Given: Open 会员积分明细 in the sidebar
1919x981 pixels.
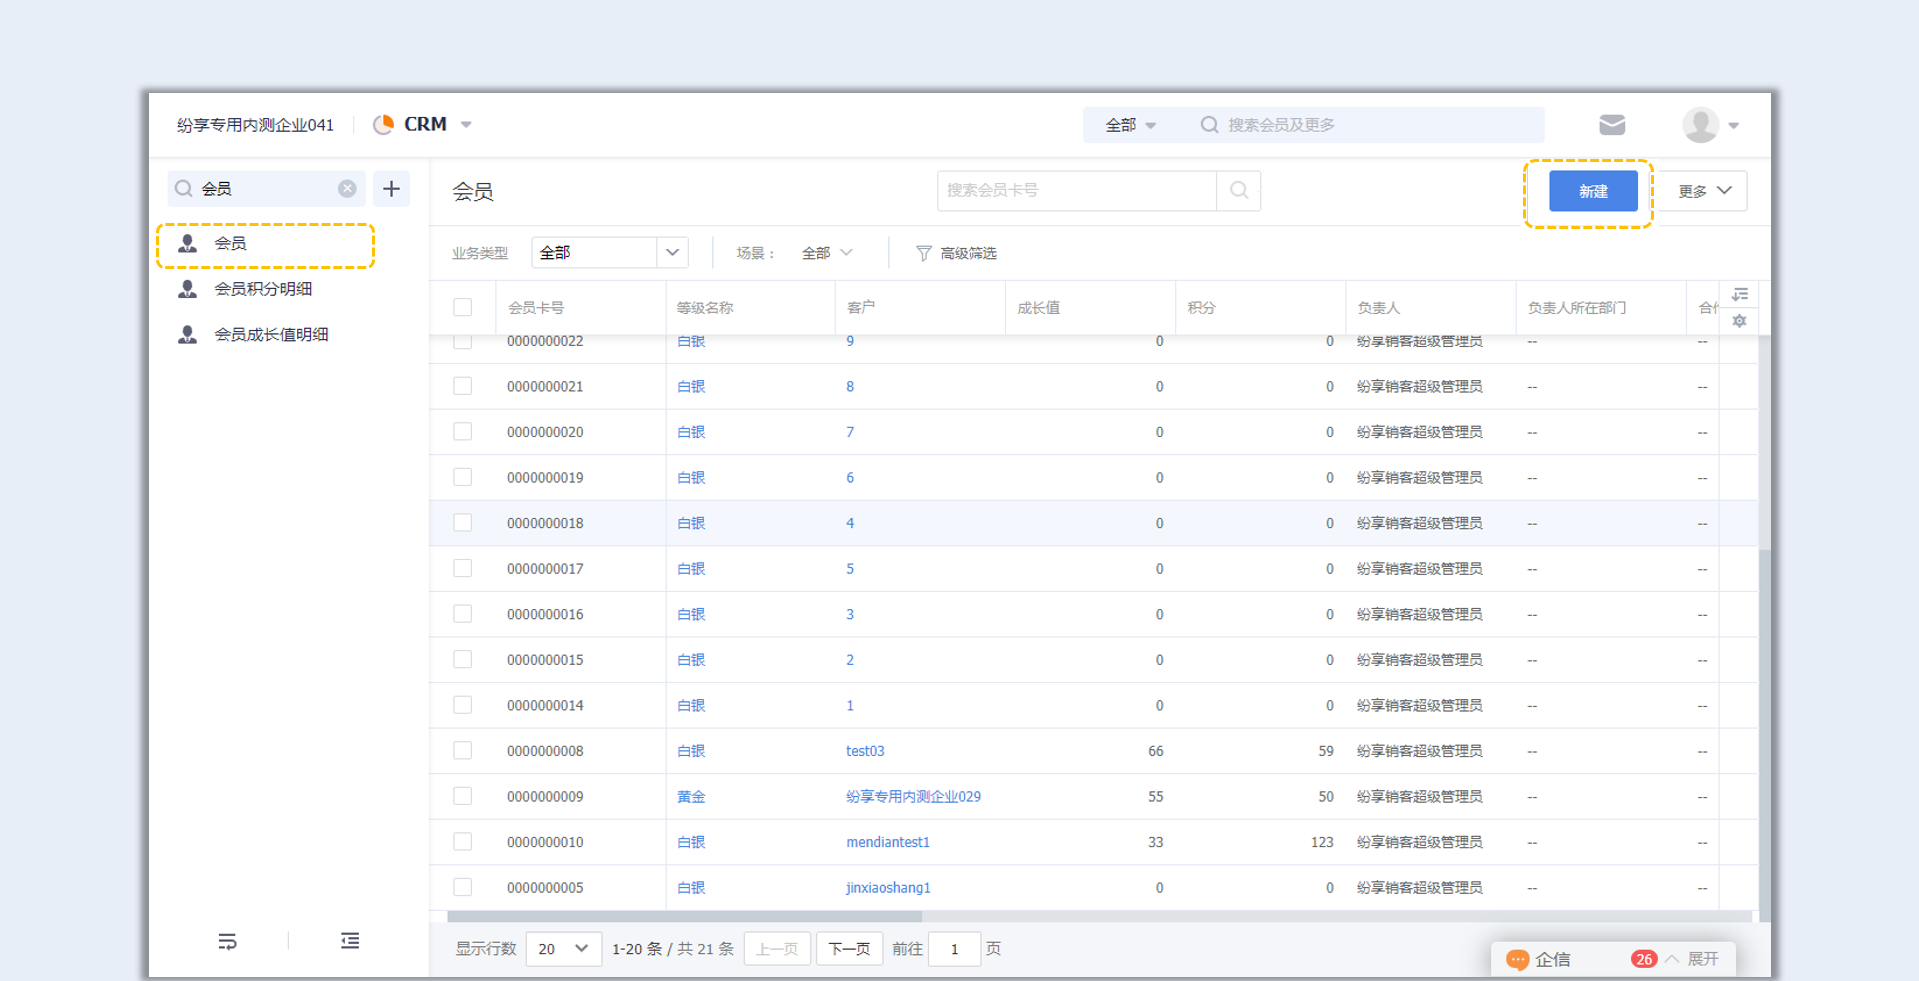Looking at the screenshot, I should (263, 289).
